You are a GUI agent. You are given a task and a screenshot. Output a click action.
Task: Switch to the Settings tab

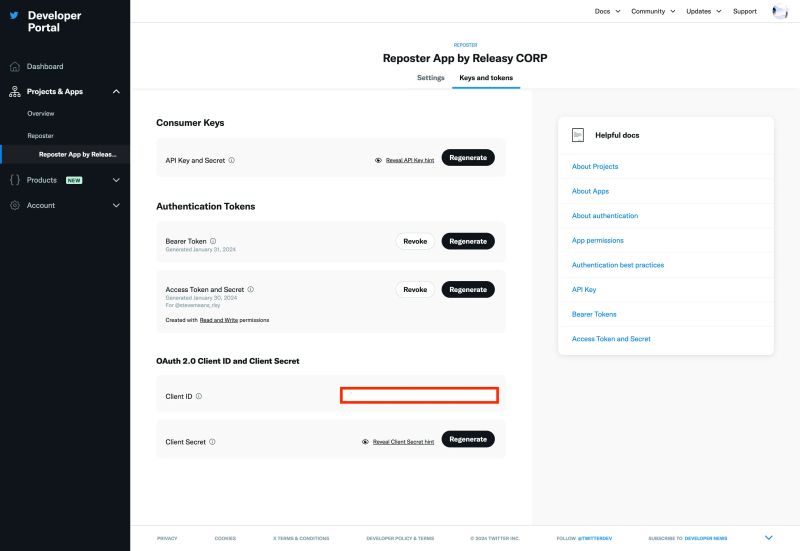point(431,78)
